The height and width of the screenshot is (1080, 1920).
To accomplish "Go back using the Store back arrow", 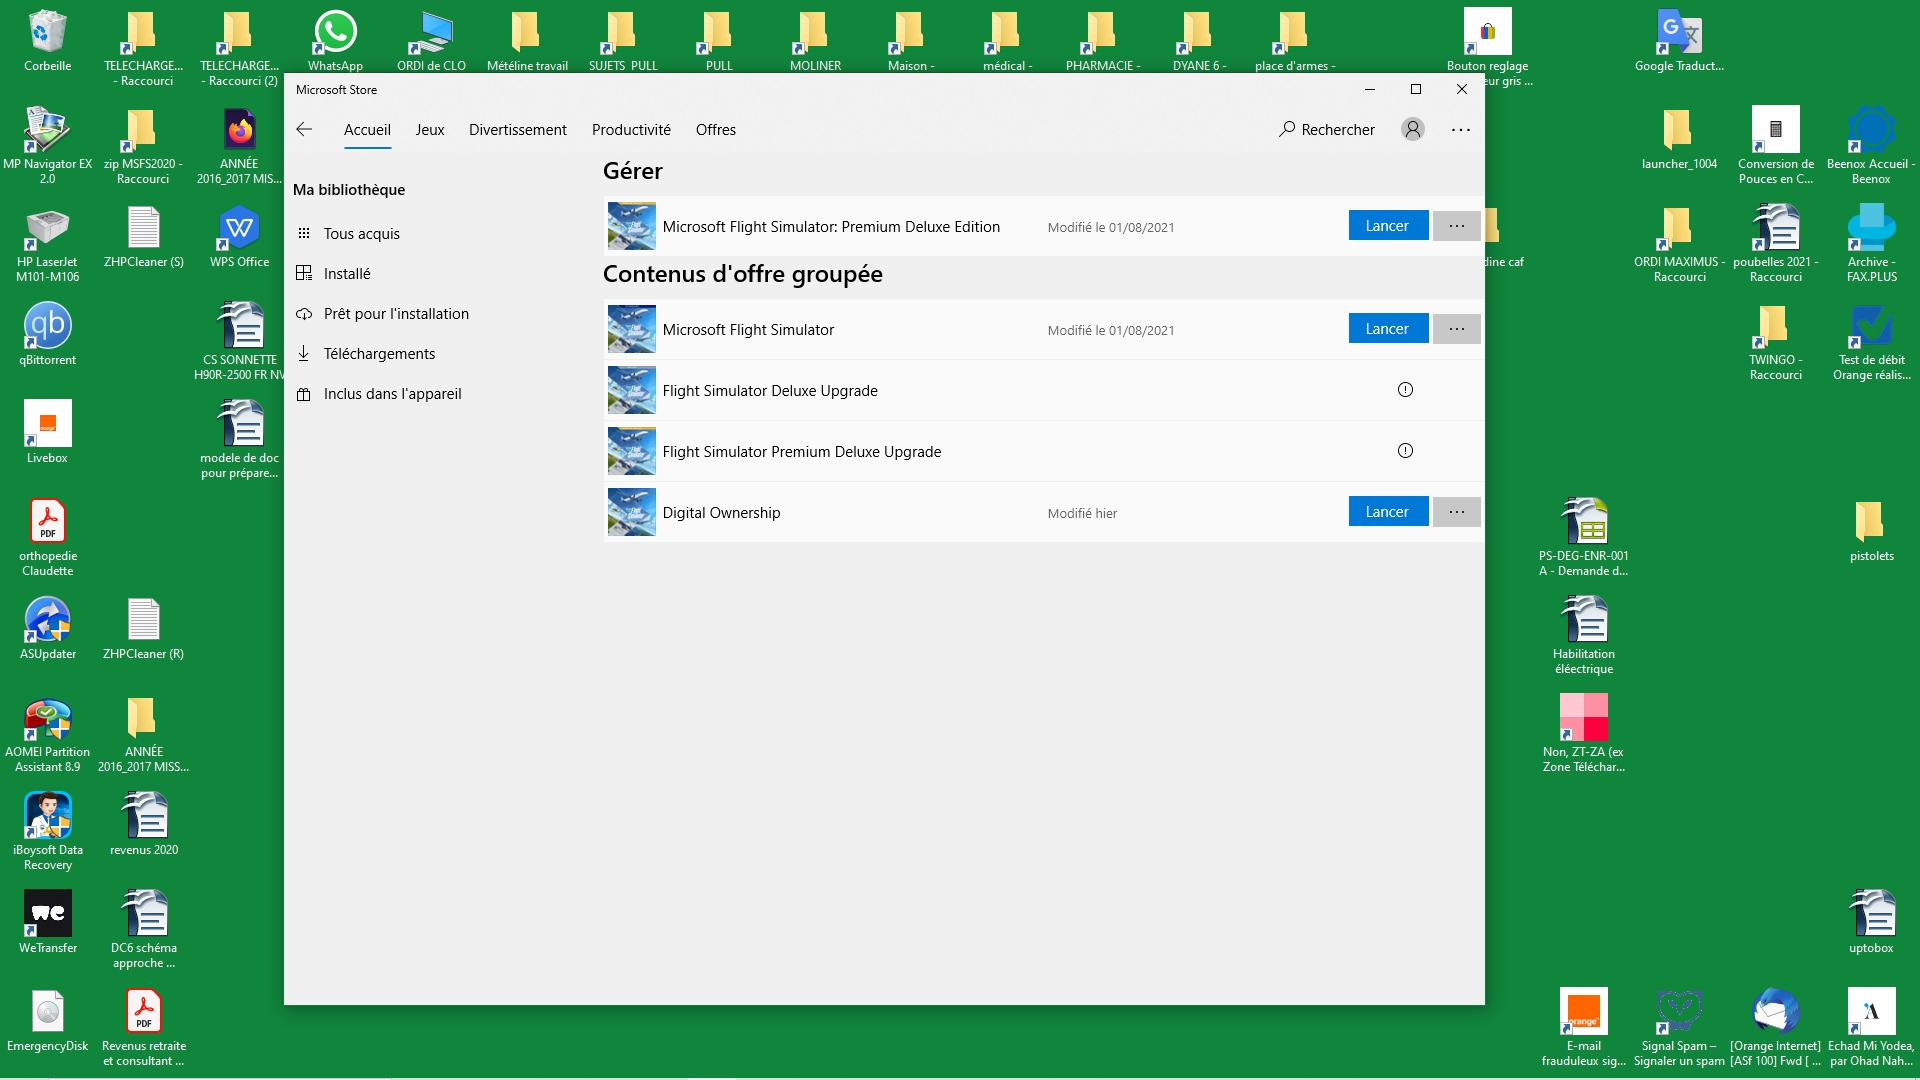I will point(305,129).
